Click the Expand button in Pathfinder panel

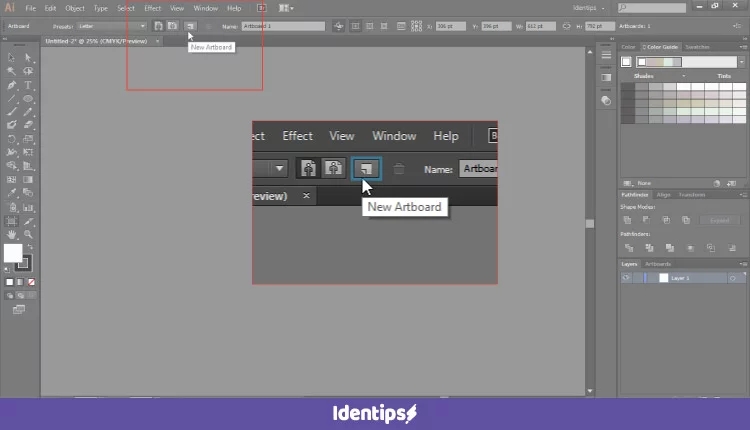pyautogui.click(x=718, y=220)
